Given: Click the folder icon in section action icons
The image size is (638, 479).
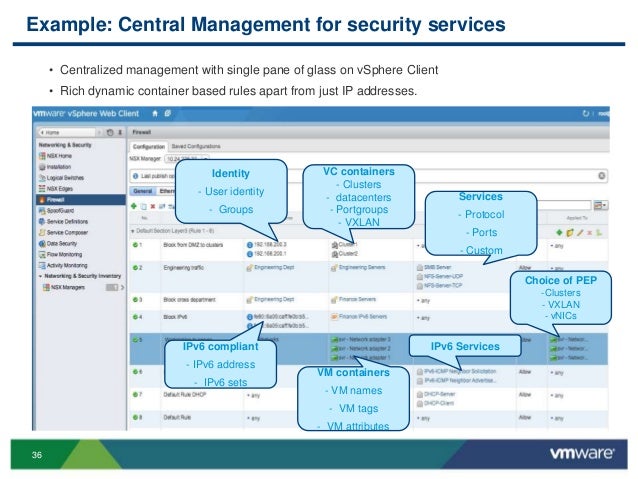Looking at the screenshot, I should [570, 233].
